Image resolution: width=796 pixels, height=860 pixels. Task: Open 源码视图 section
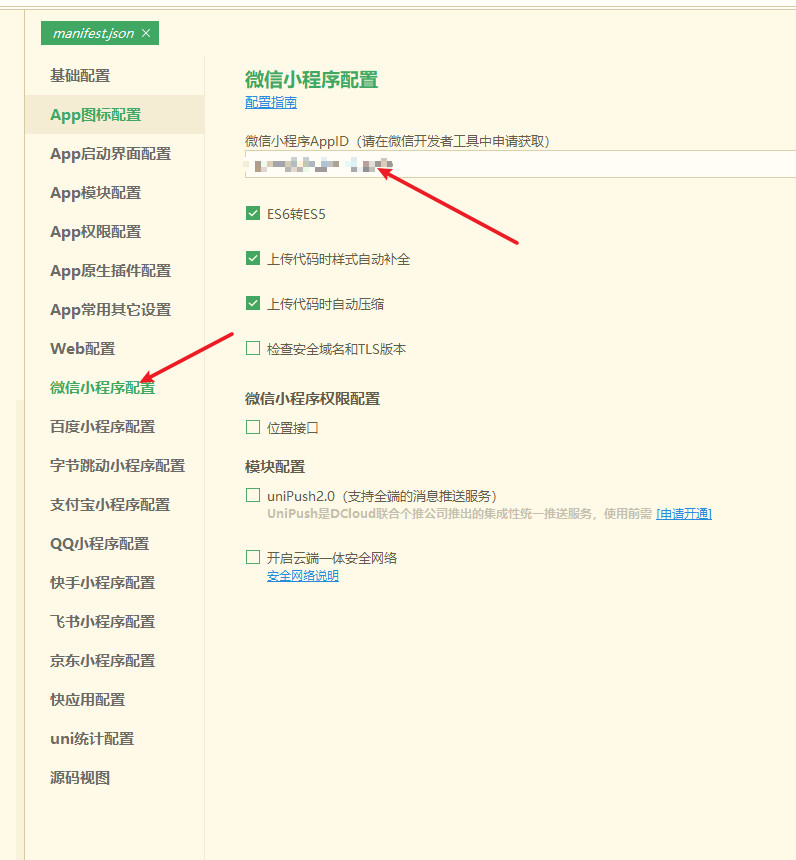pos(80,777)
